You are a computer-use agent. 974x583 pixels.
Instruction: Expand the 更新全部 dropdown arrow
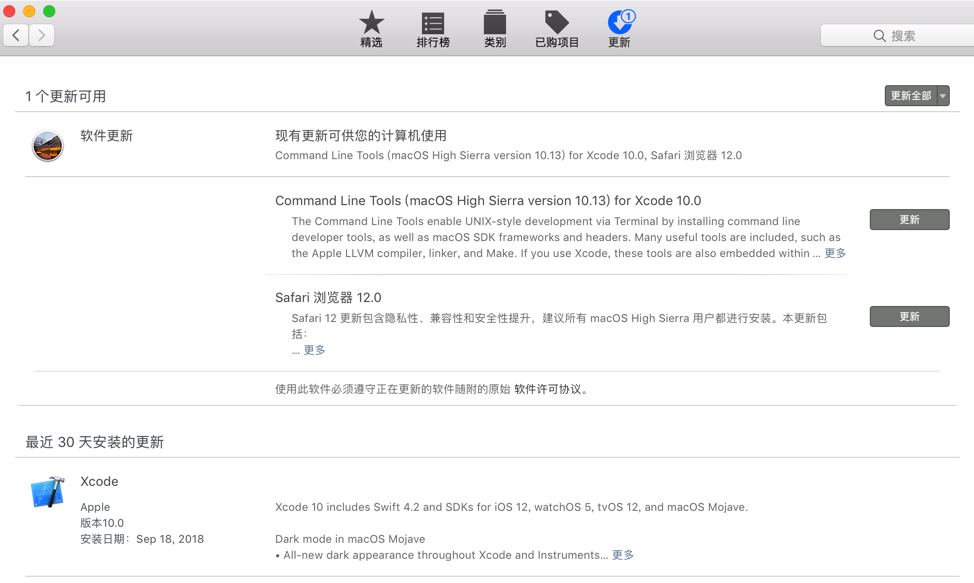tap(943, 96)
